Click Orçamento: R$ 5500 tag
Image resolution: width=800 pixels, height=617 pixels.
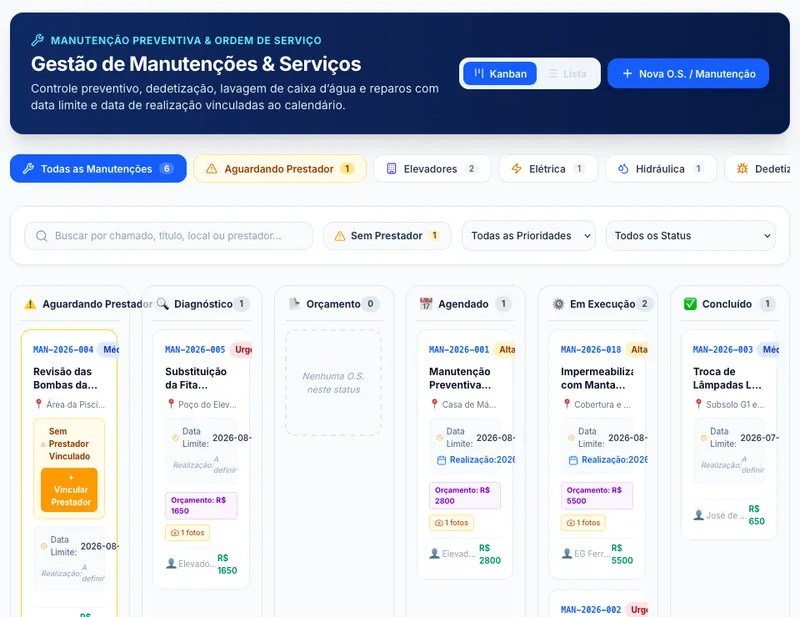tap(597, 496)
